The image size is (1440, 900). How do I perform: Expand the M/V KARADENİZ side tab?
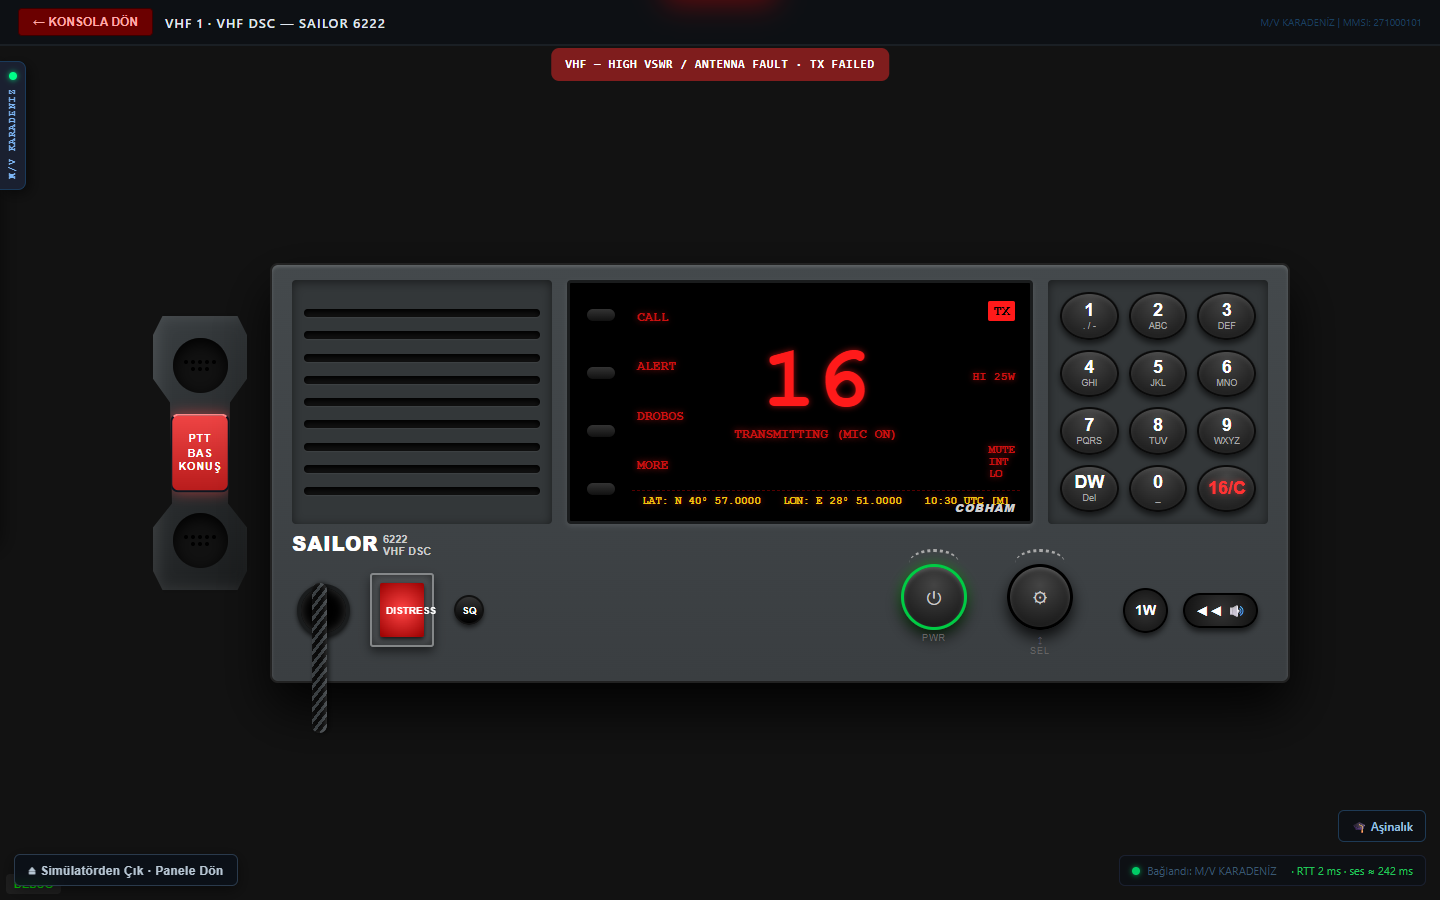(13, 126)
